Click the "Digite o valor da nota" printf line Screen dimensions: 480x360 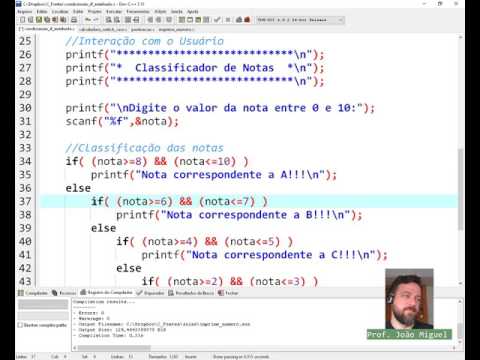point(220,108)
